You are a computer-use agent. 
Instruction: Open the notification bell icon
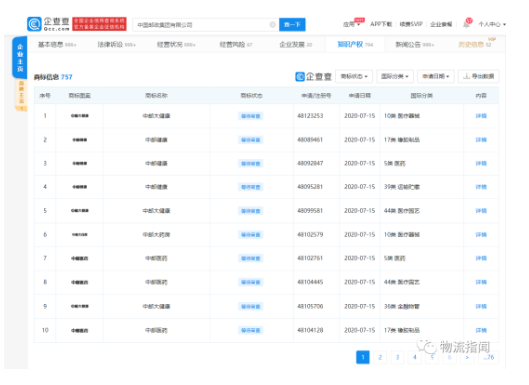click(466, 24)
